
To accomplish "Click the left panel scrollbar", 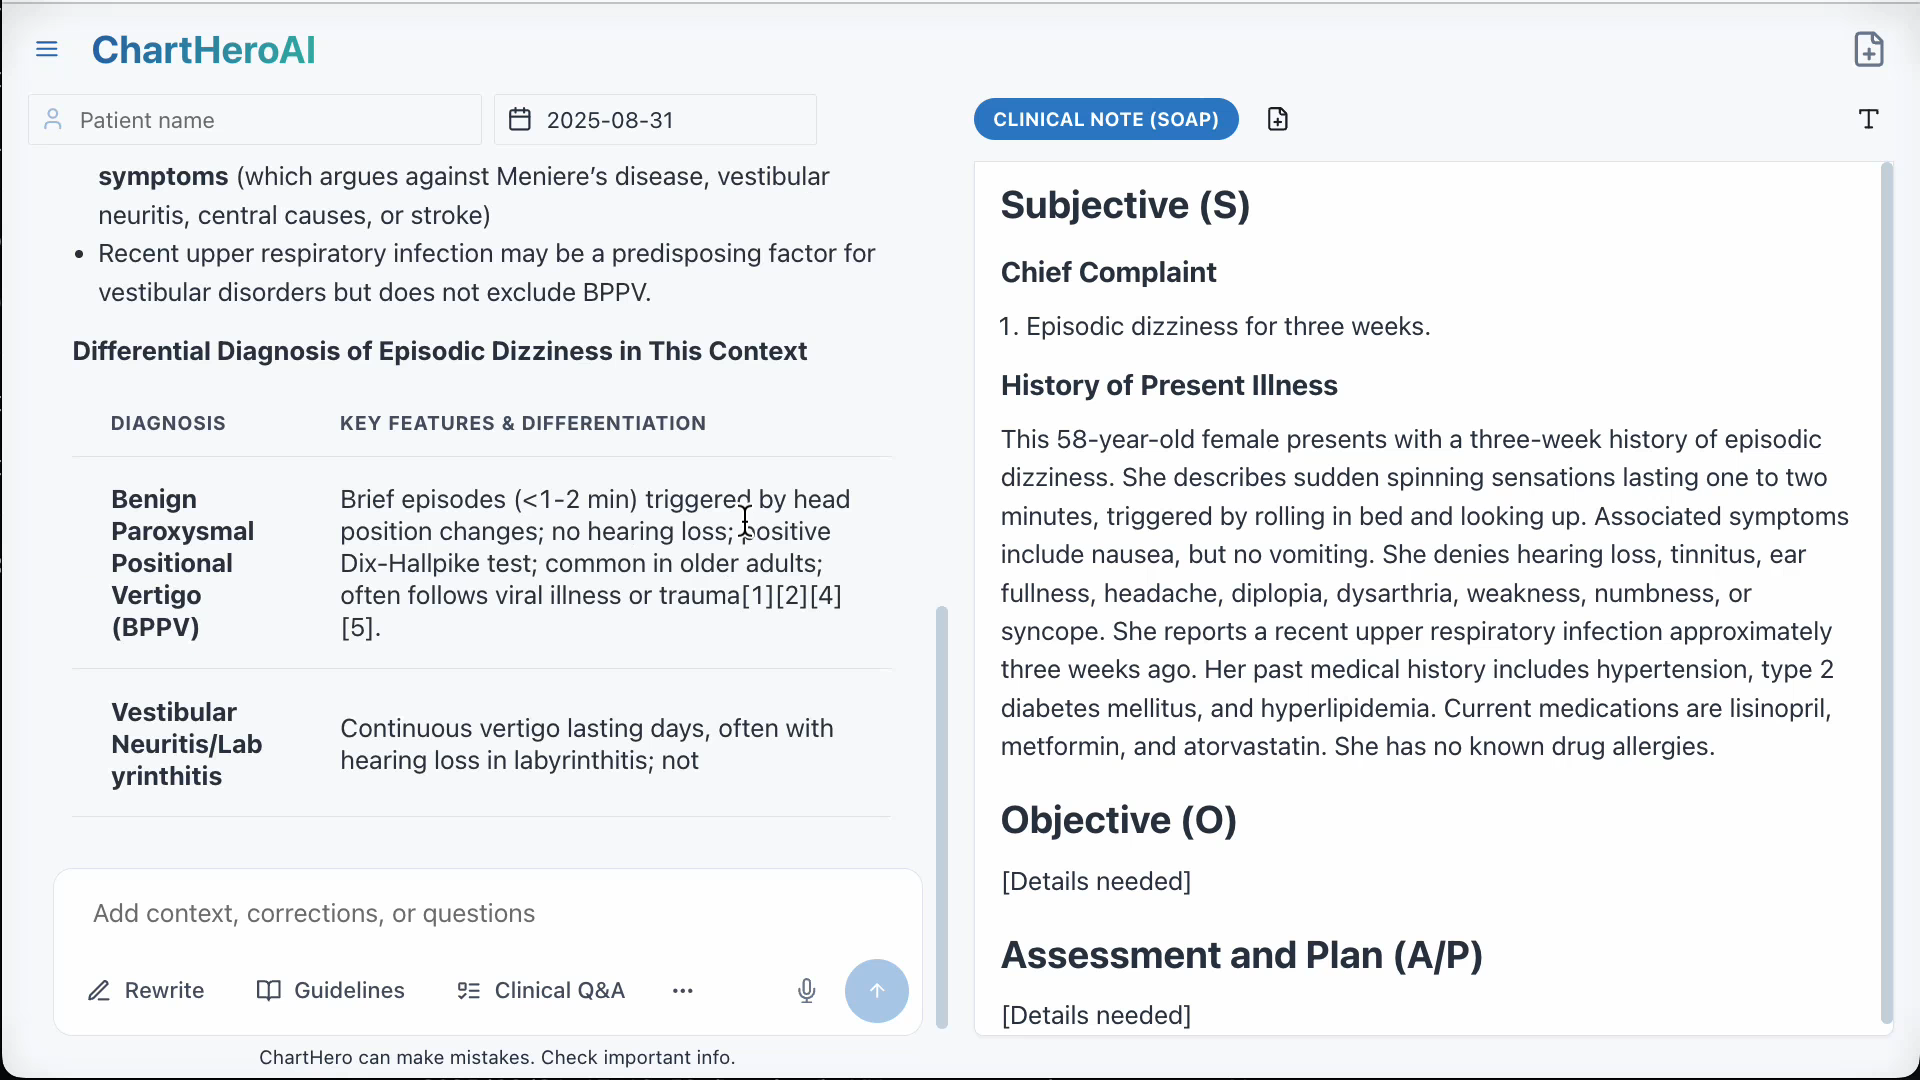I will click(x=941, y=815).
